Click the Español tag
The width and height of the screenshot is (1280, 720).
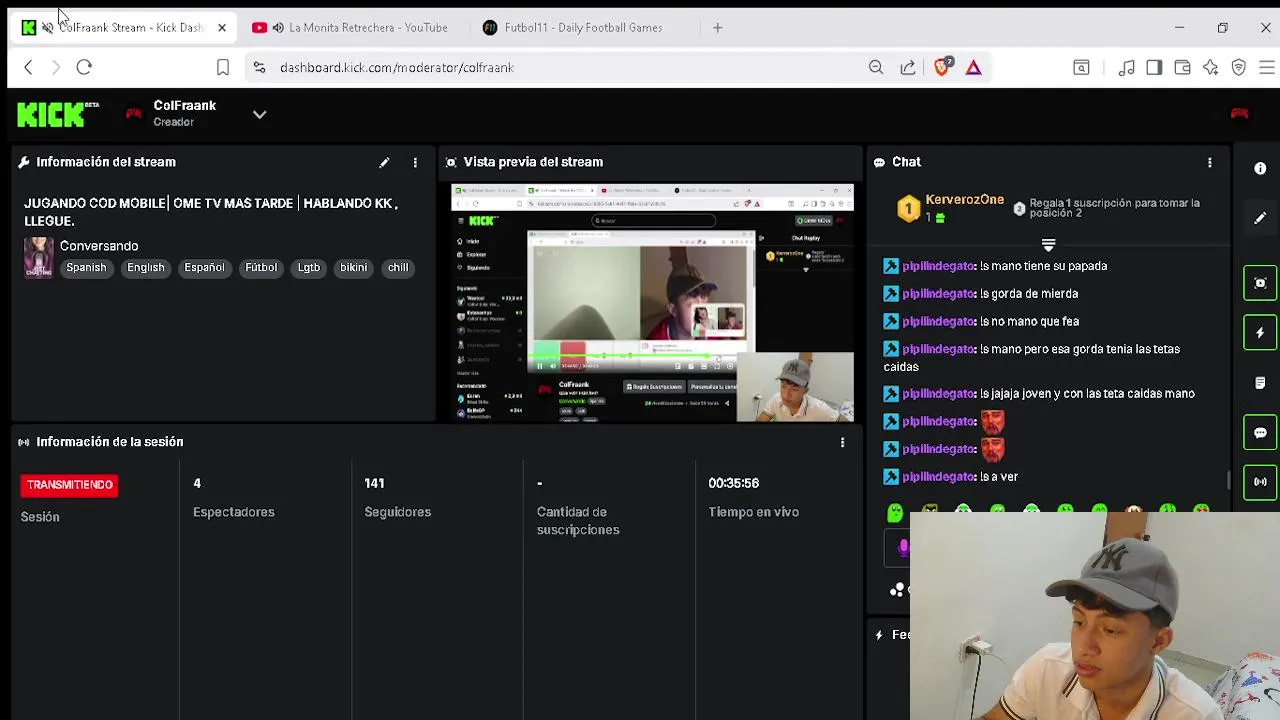[x=204, y=268]
